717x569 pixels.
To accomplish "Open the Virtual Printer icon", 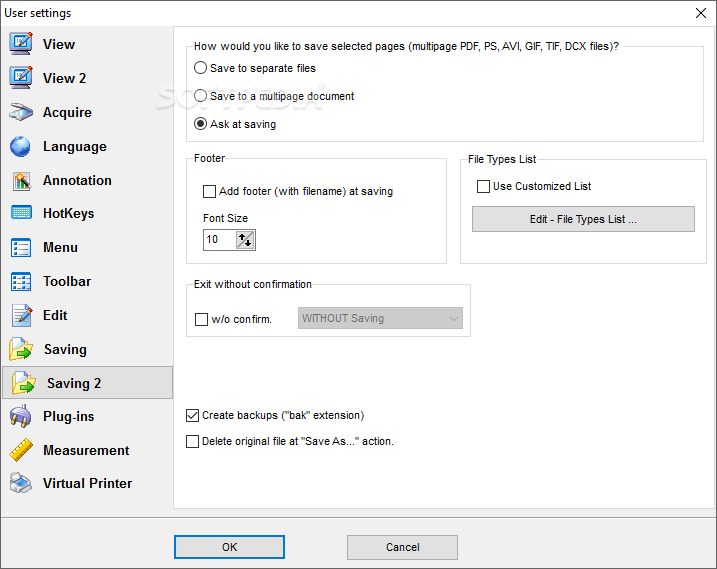I will click(21, 483).
